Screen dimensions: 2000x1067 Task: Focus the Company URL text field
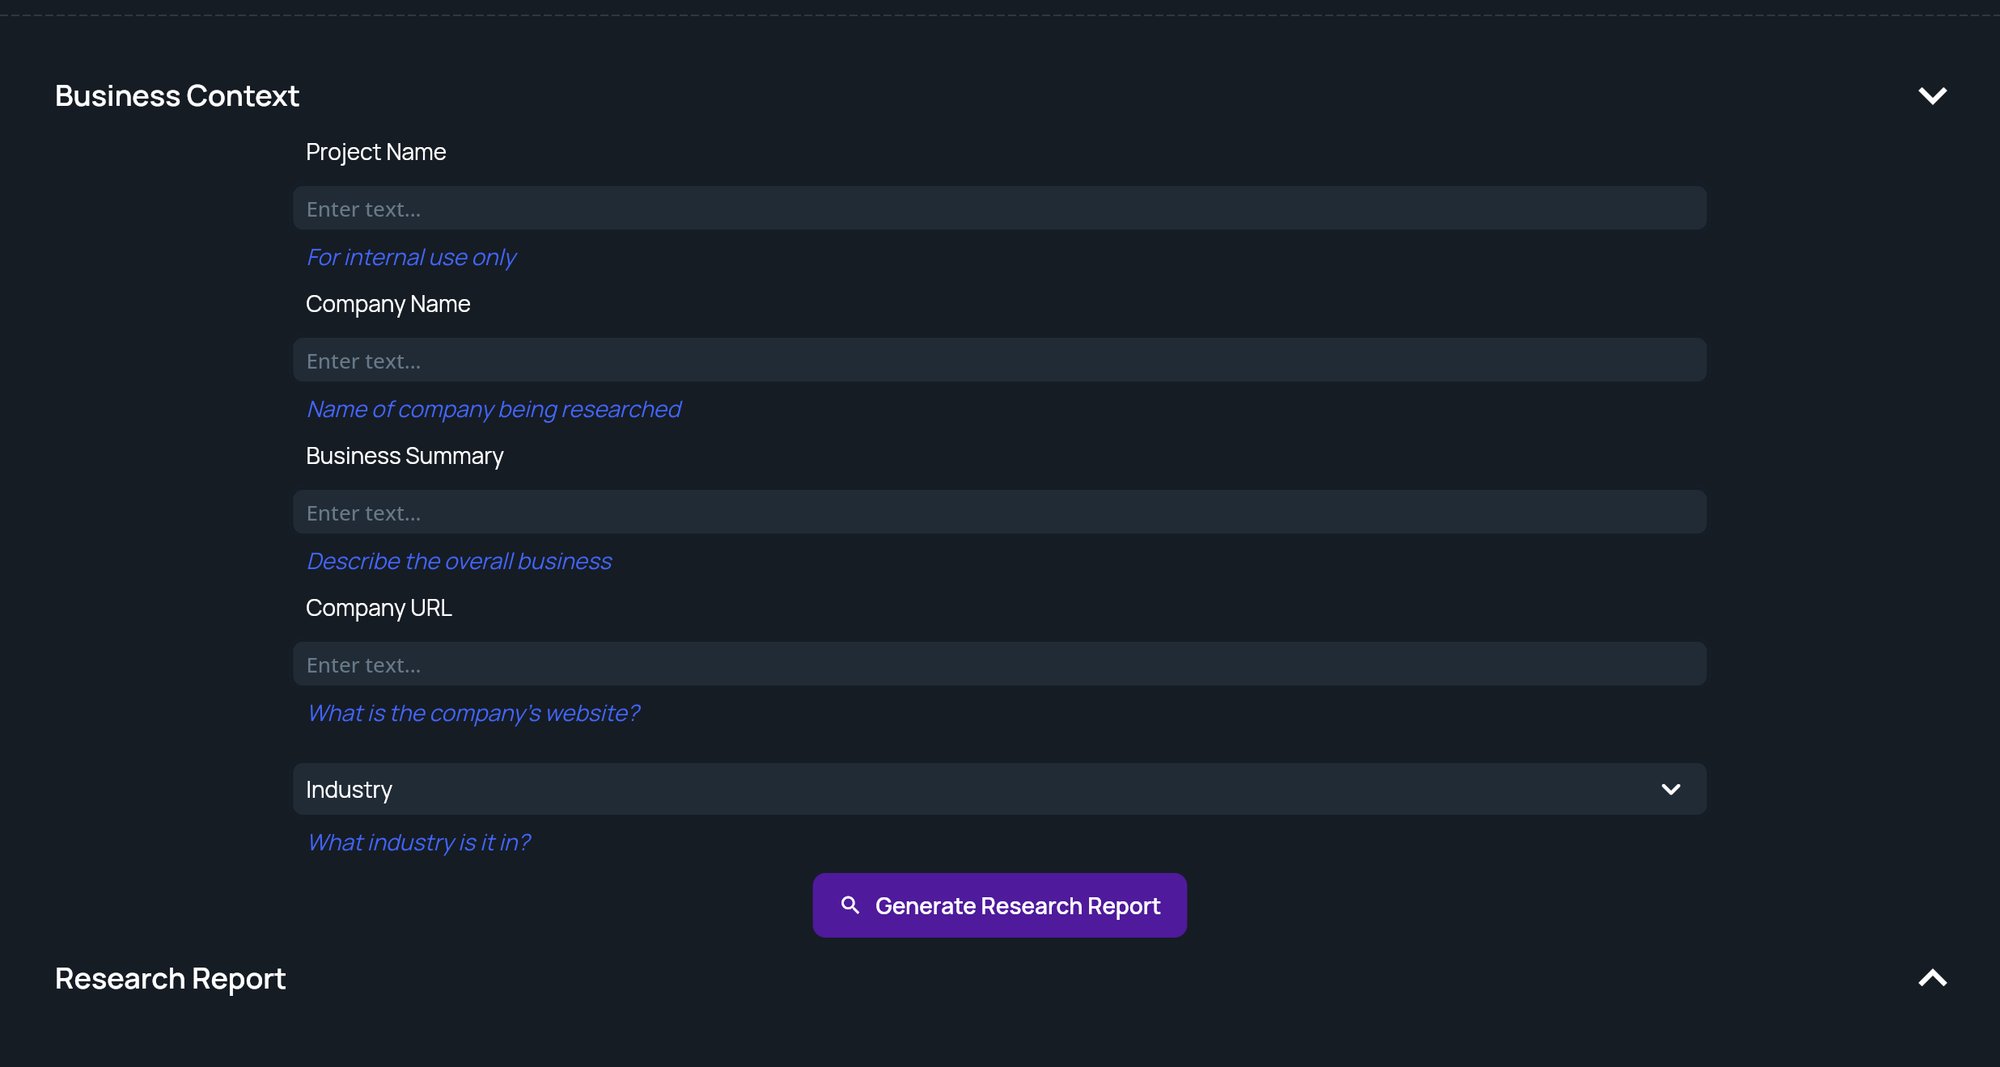[x=999, y=664]
